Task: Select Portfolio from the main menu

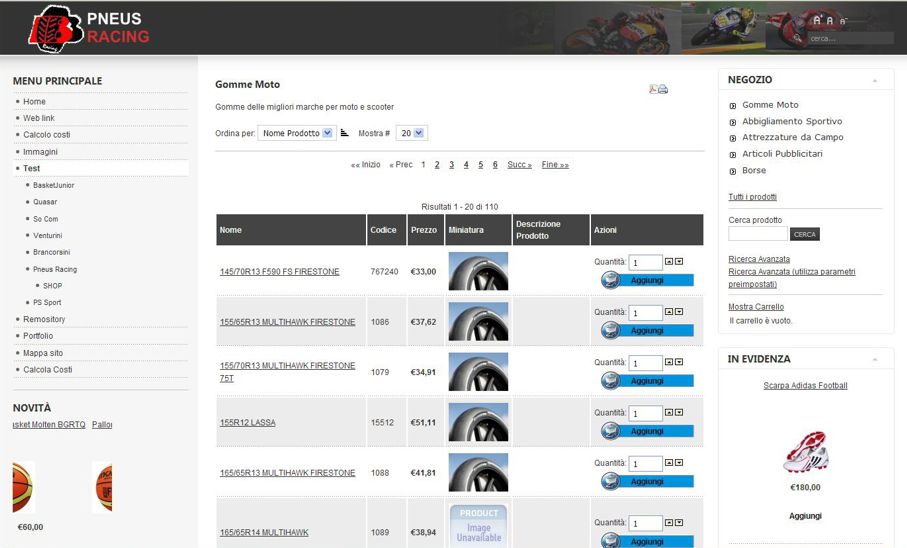Action: [38, 336]
